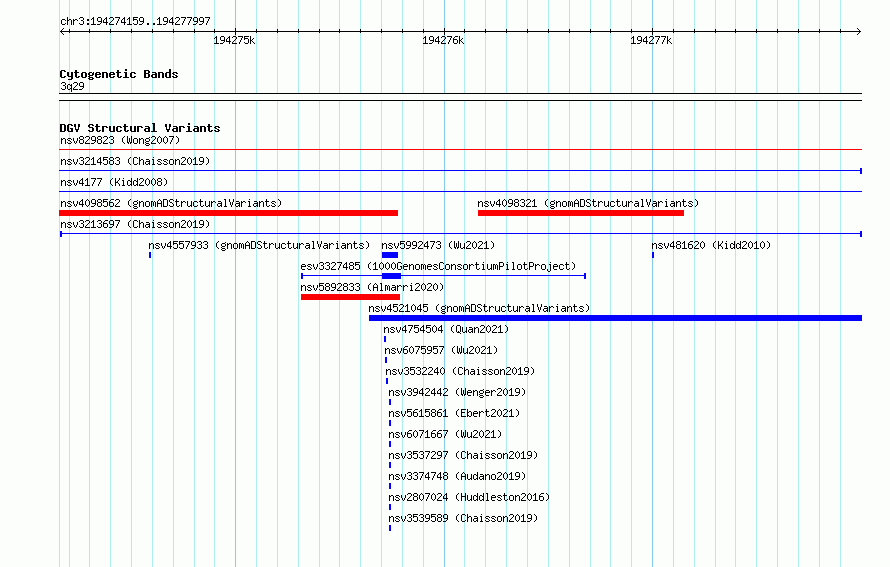The height and width of the screenshot is (567, 890).
Task: Click the nsv829823 (Wong2007) variant label
Action: coord(120,140)
